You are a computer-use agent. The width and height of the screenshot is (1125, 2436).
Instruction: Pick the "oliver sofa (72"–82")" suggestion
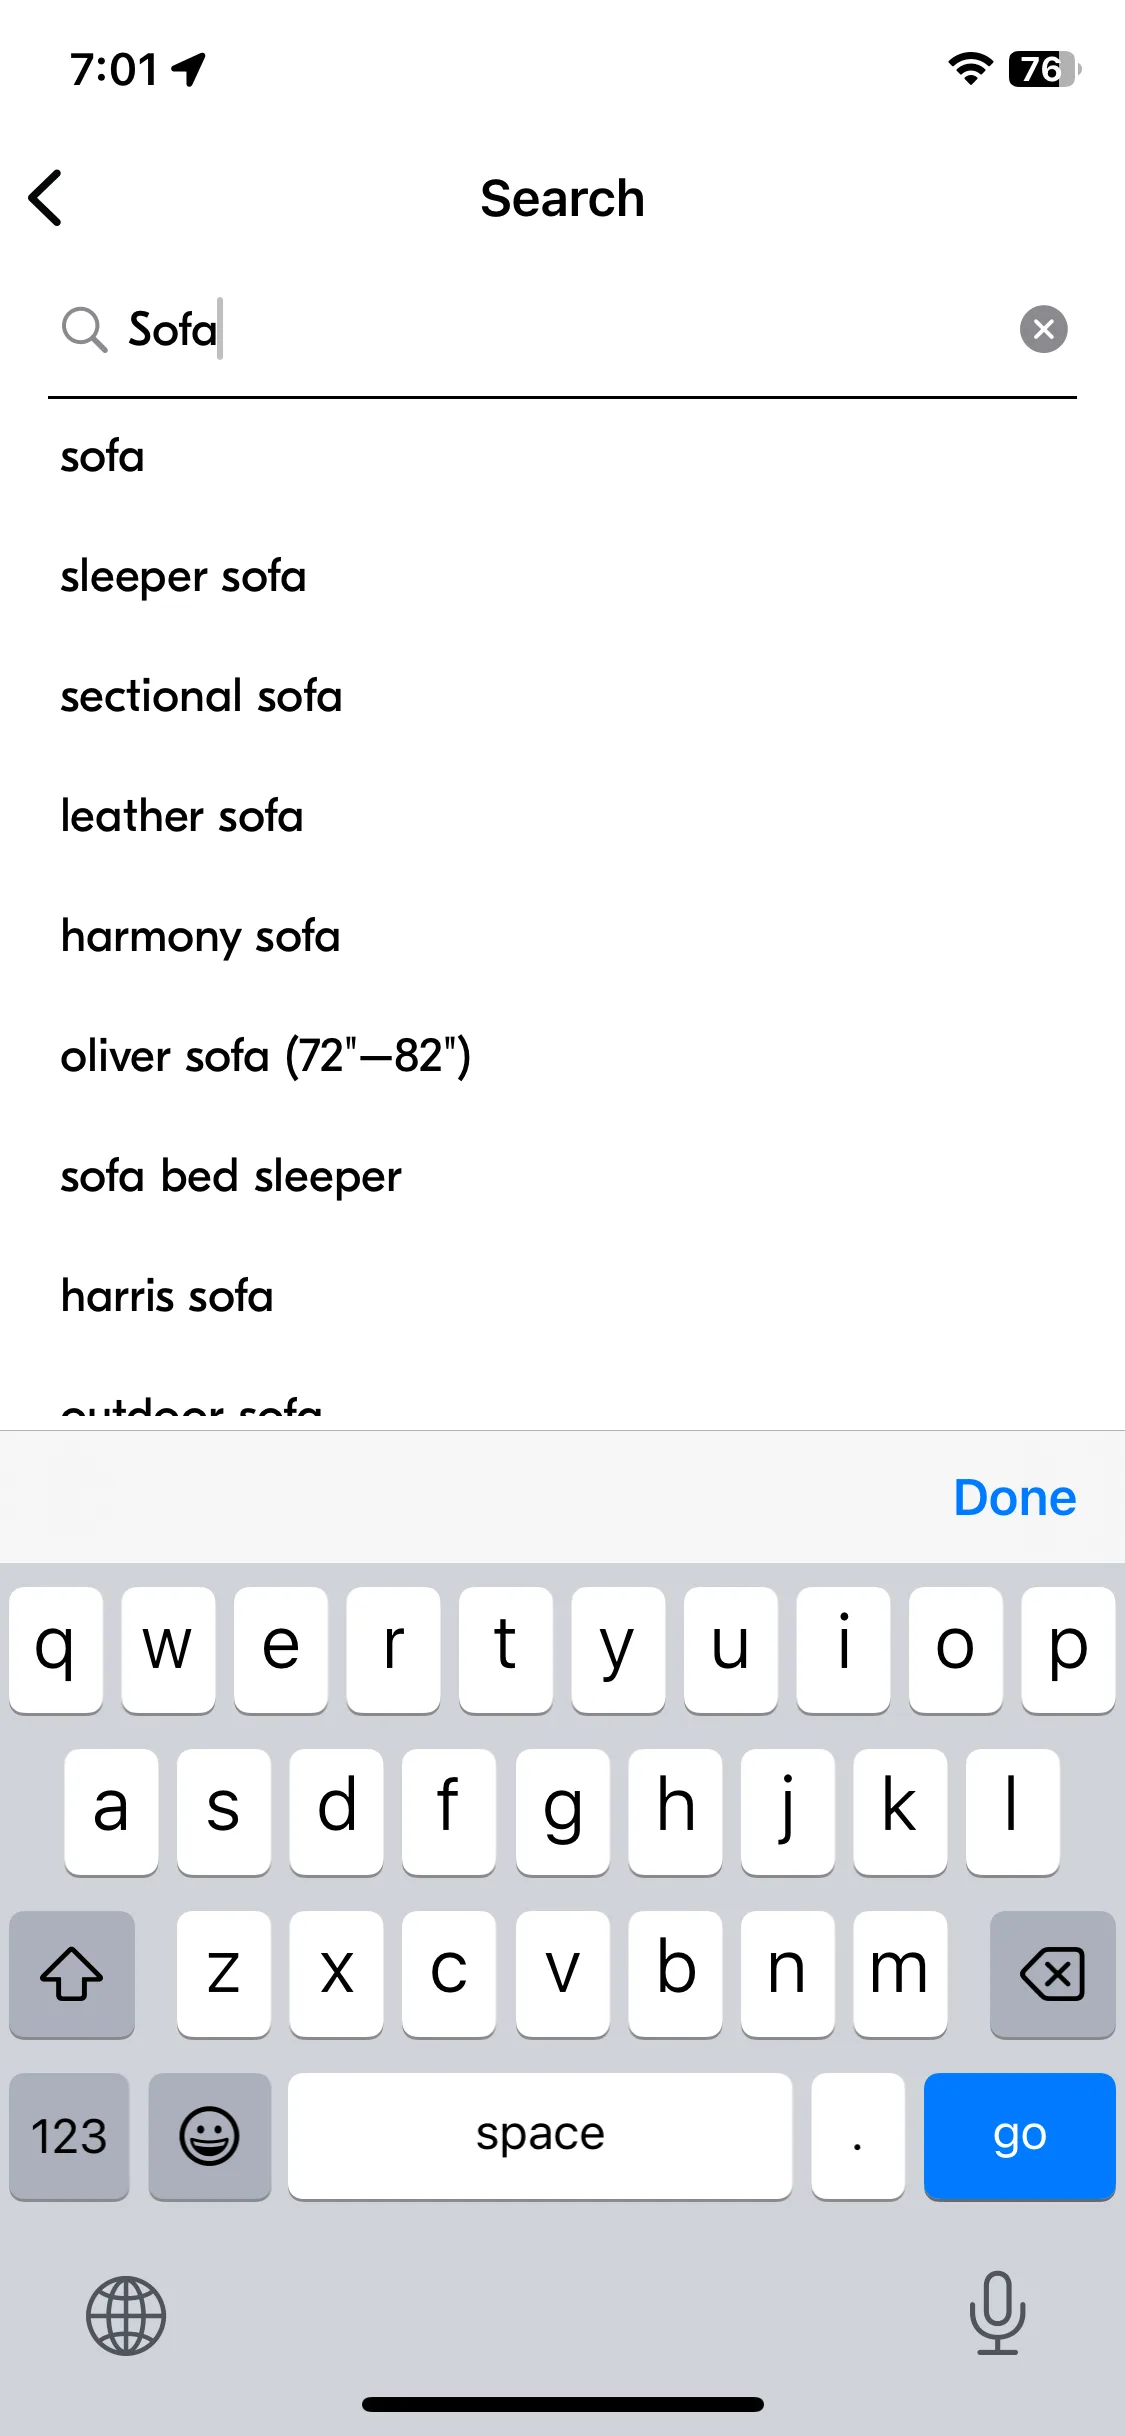coord(265,1056)
